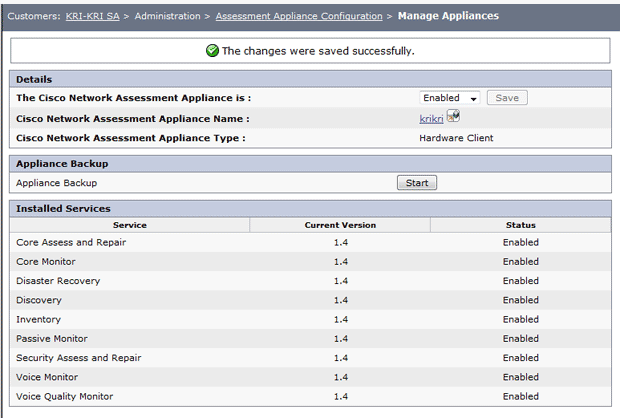Open the krikri appliance name link
The width and height of the screenshot is (620, 418).
click(431, 119)
